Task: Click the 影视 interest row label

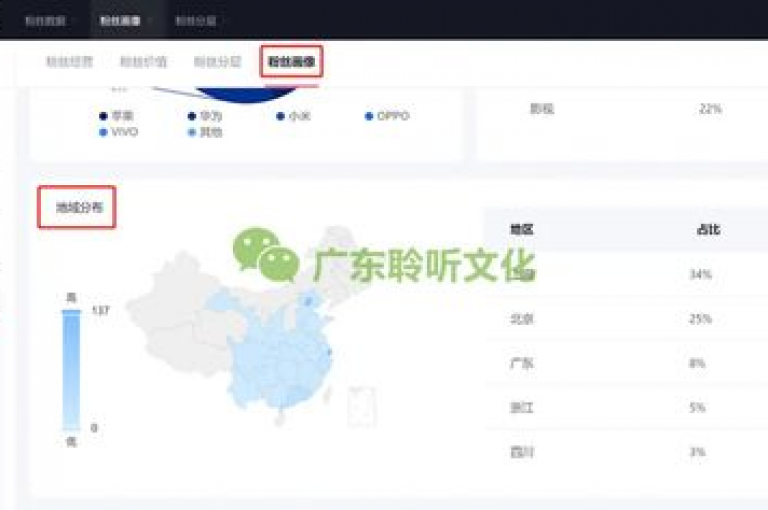Action: click(x=542, y=109)
